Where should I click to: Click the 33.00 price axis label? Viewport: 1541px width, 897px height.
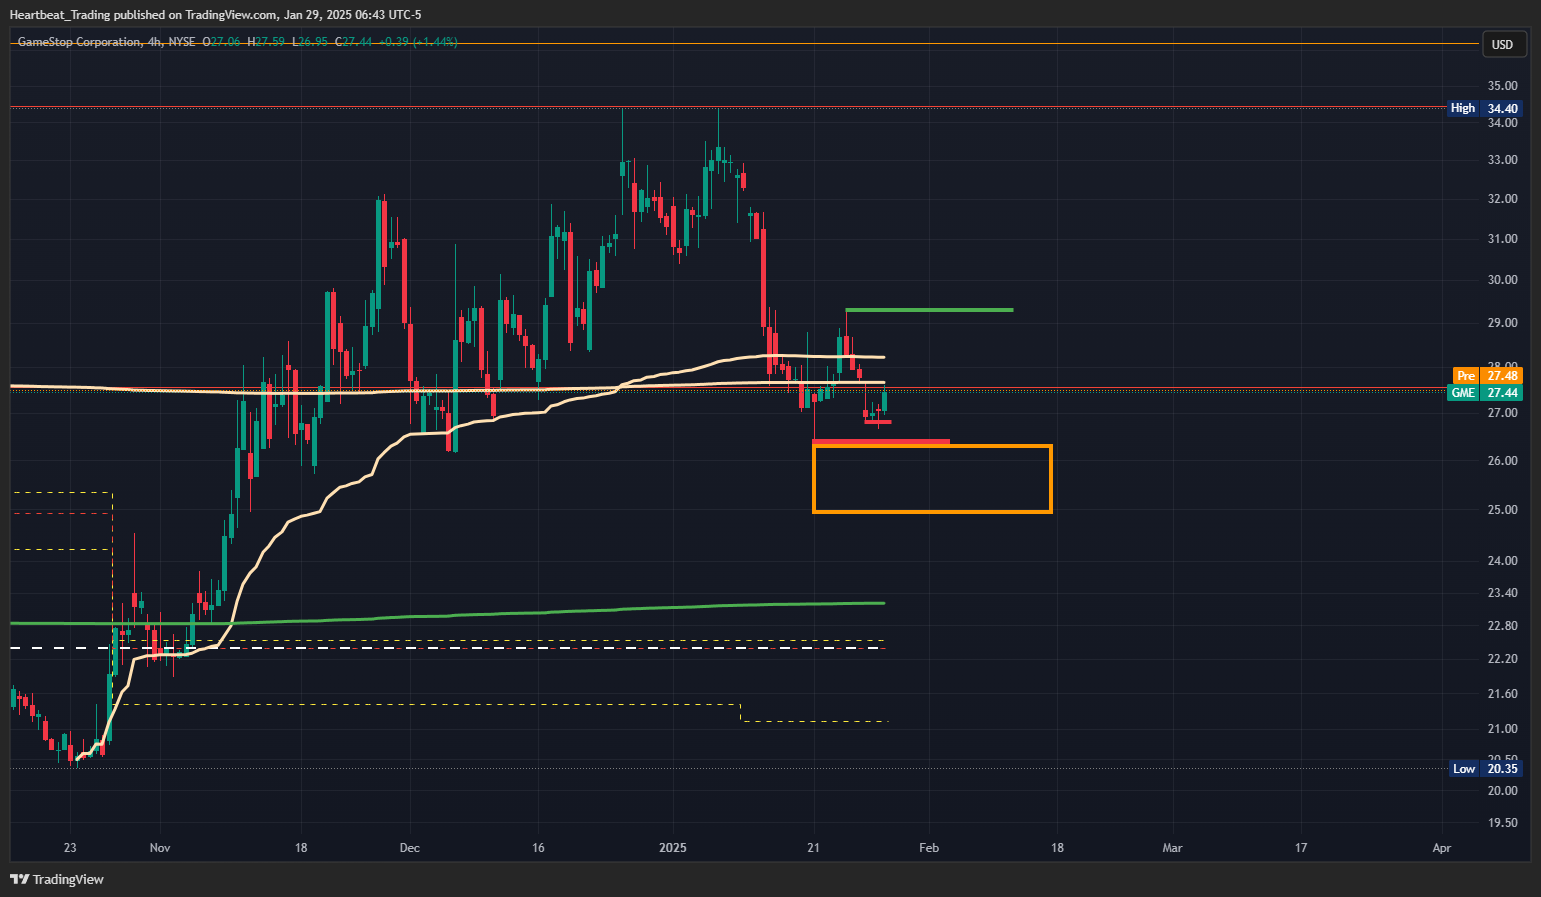(x=1502, y=160)
